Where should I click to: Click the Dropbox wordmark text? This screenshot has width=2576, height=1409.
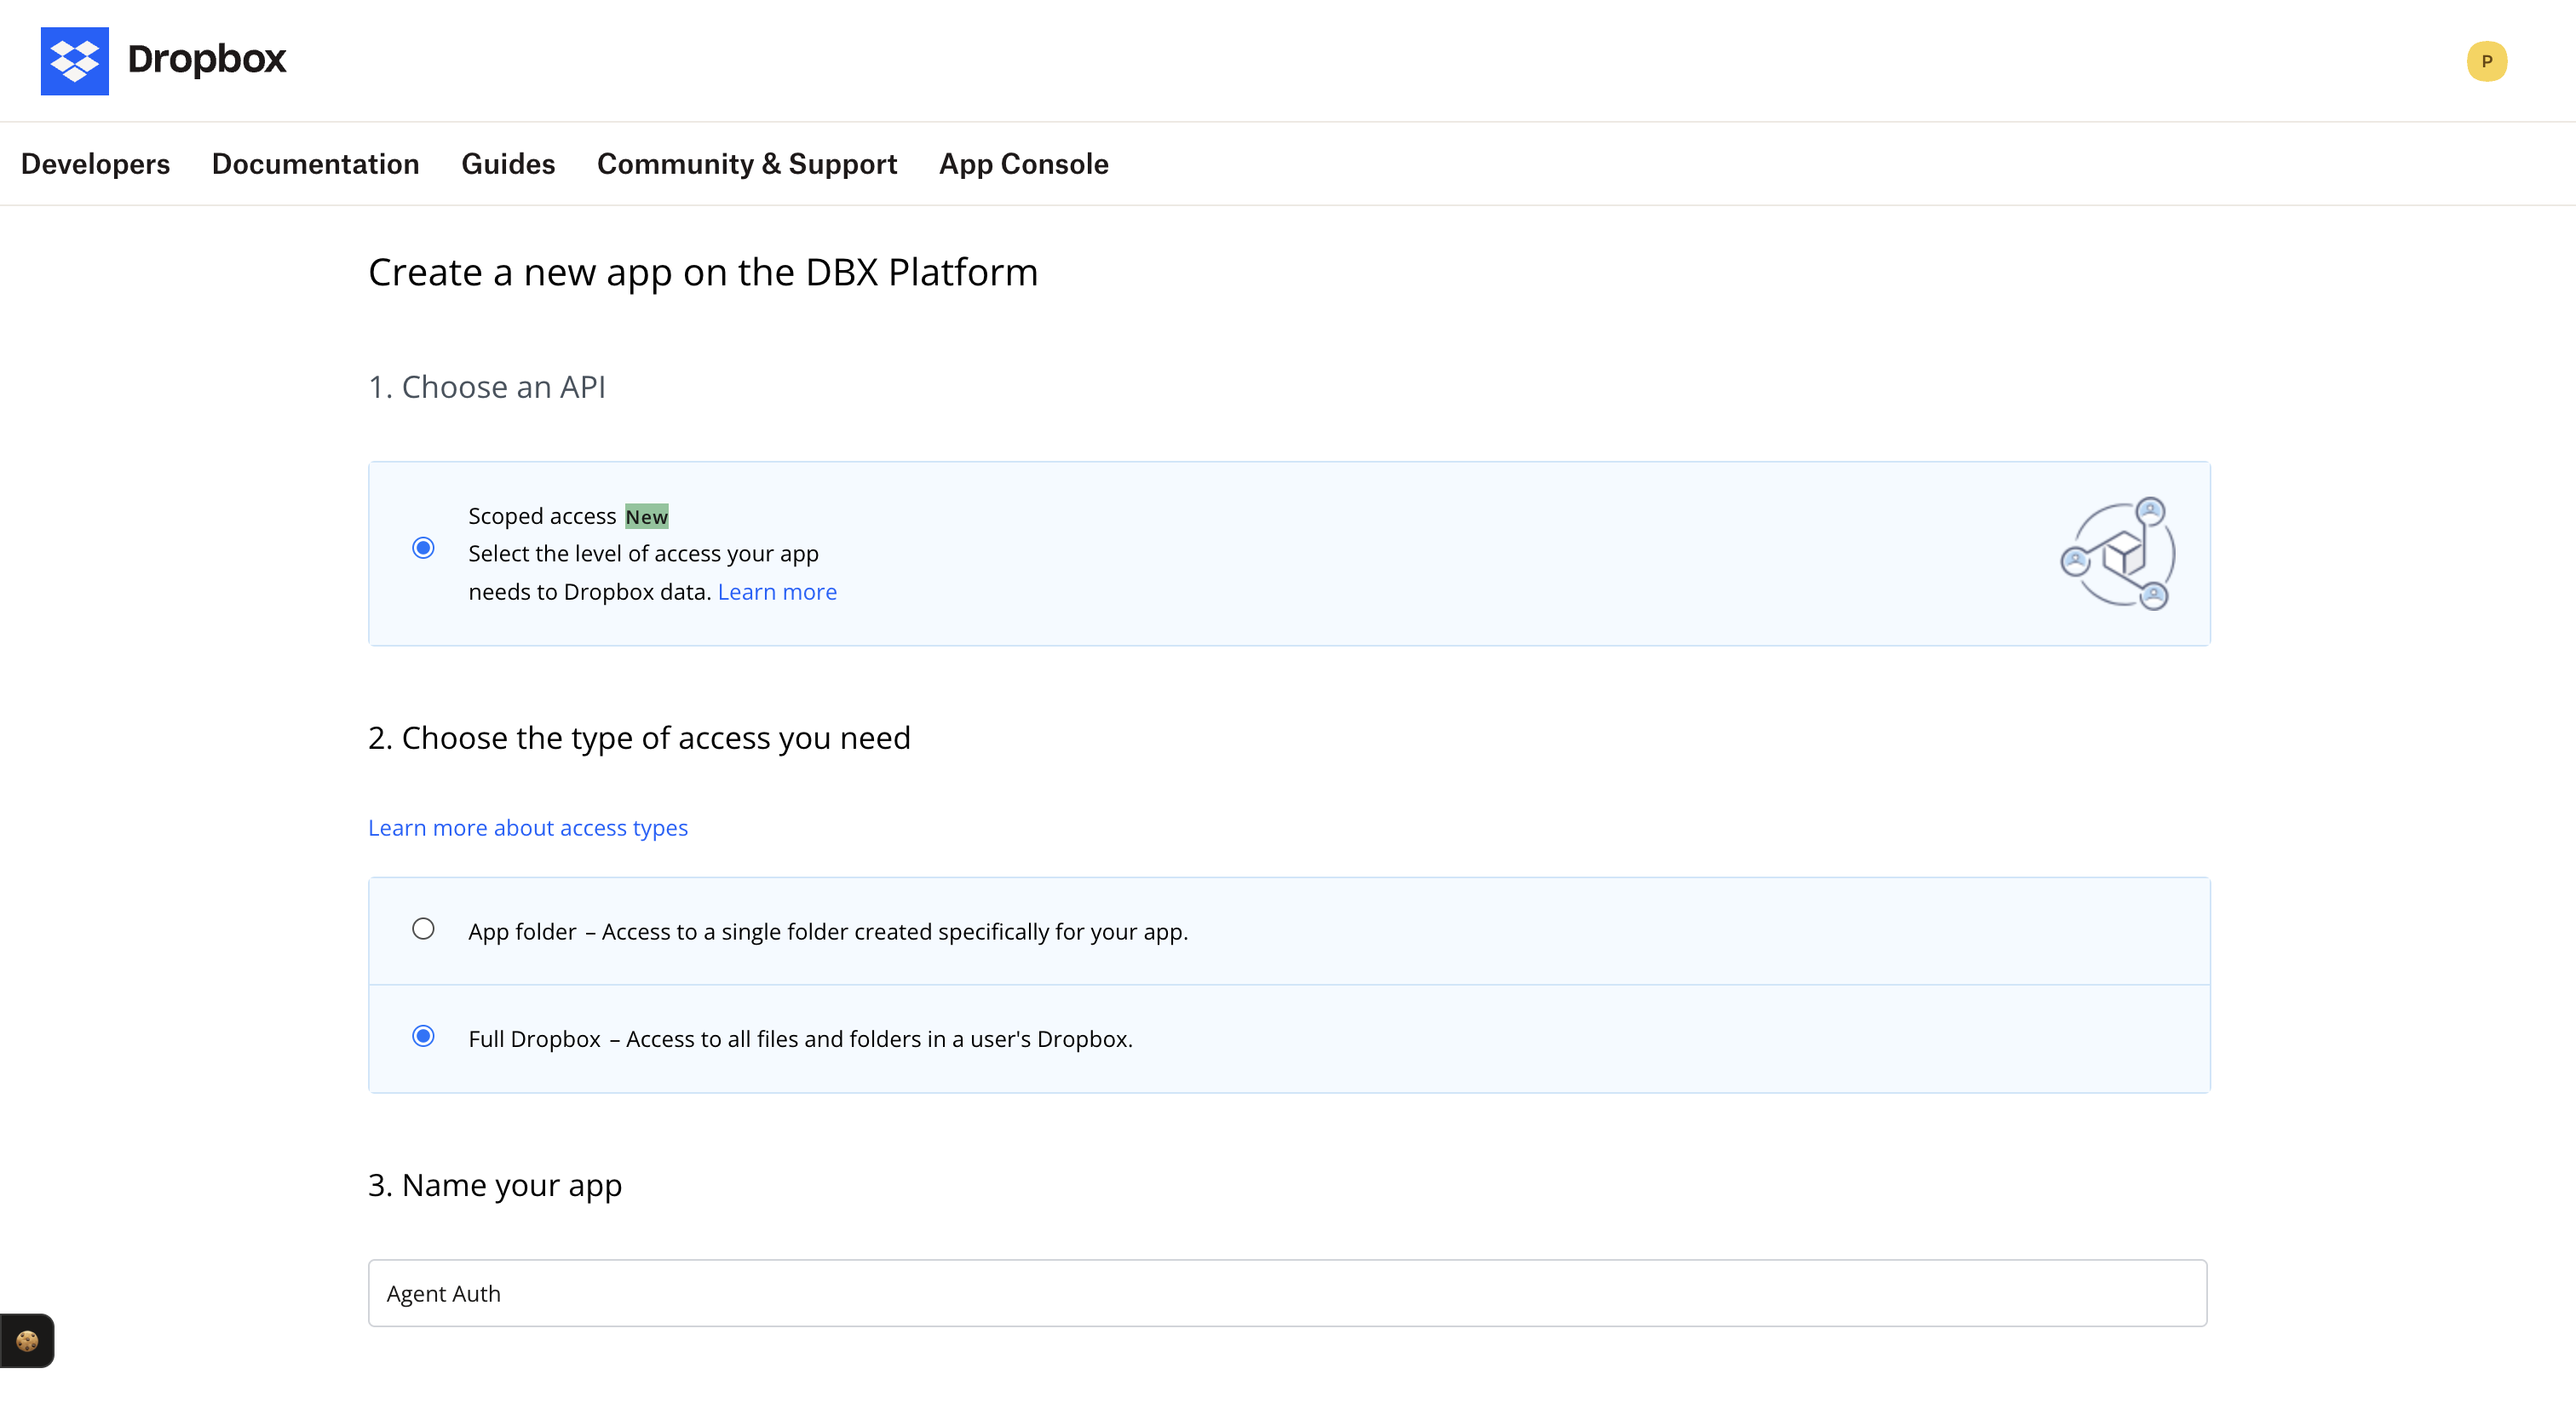pyautogui.click(x=207, y=60)
